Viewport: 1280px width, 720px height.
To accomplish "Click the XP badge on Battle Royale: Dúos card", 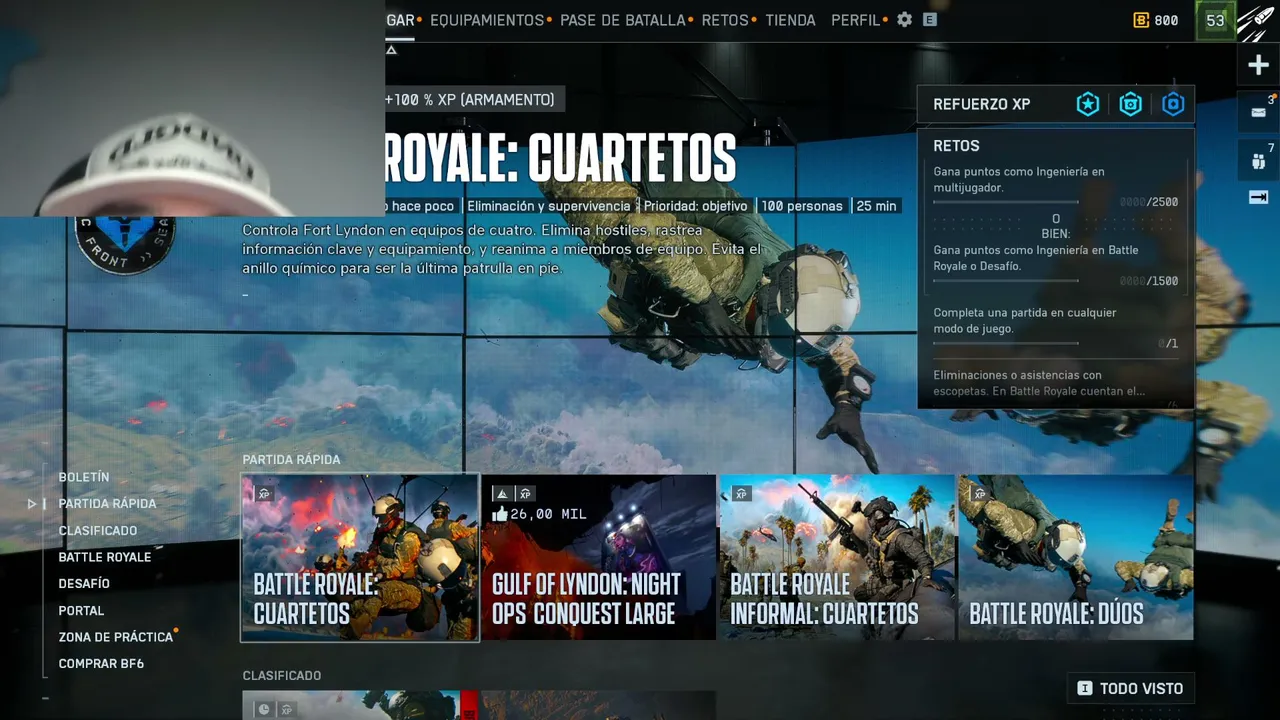I will coord(979,493).
